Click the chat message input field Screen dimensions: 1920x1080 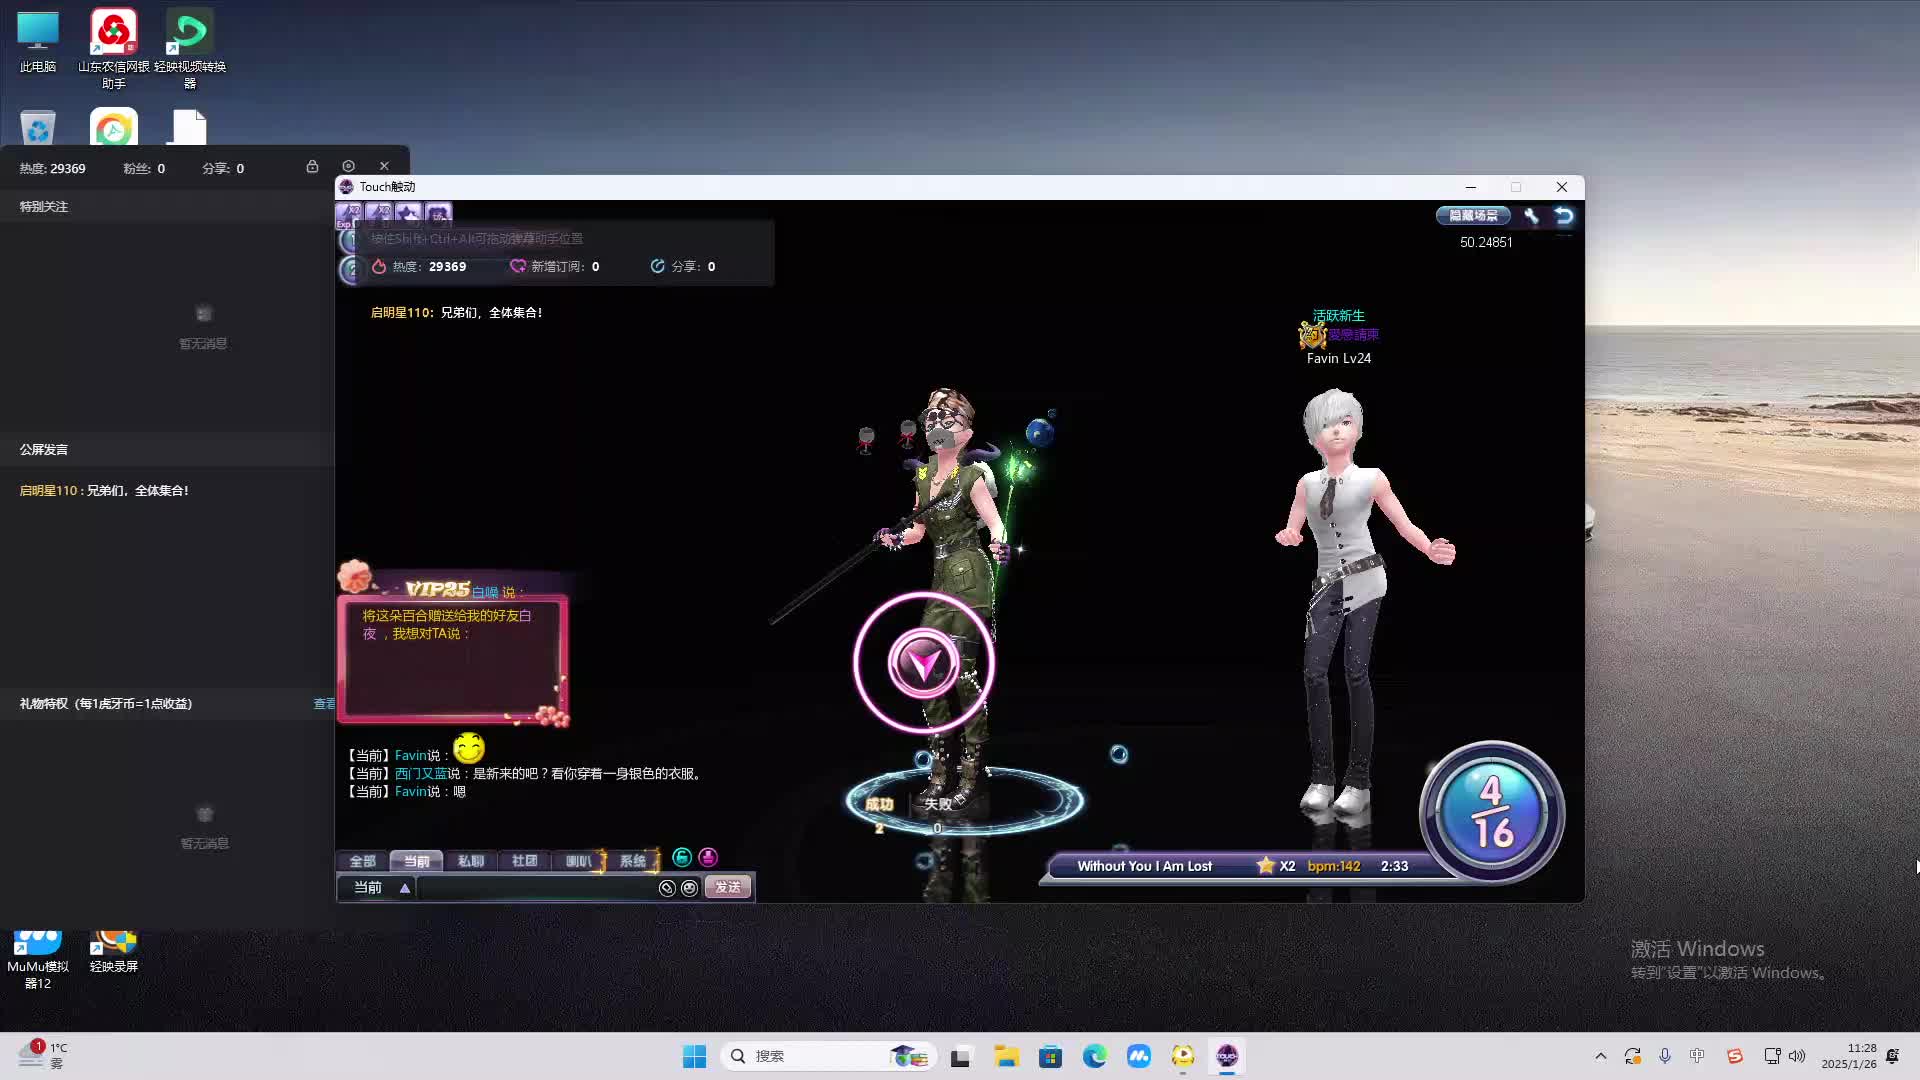(535, 888)
